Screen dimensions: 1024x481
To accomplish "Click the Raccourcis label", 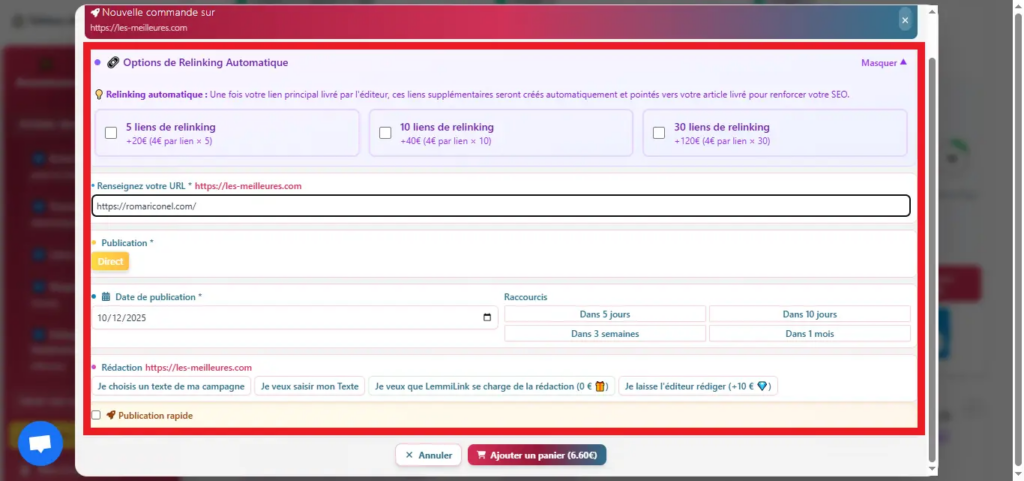I will (x=526, y=297).
